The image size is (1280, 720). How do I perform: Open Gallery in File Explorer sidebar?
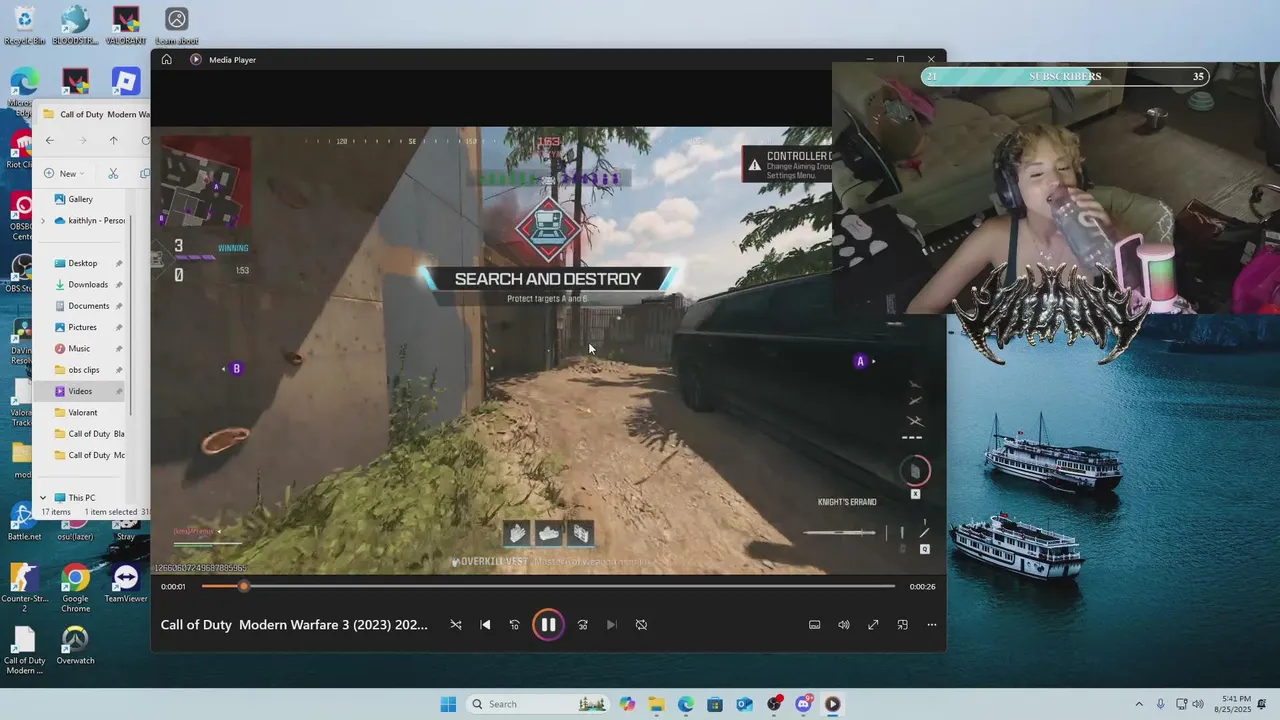coord(80,199)
